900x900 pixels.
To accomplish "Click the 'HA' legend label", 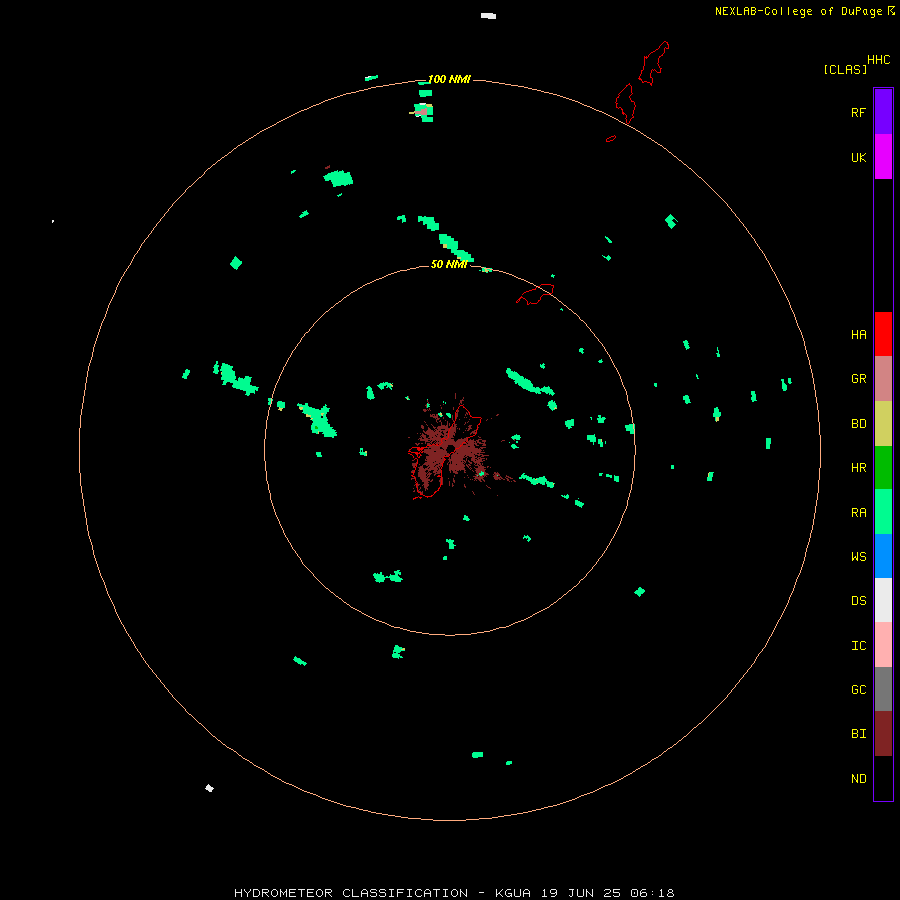I will (x=858, y=335).
